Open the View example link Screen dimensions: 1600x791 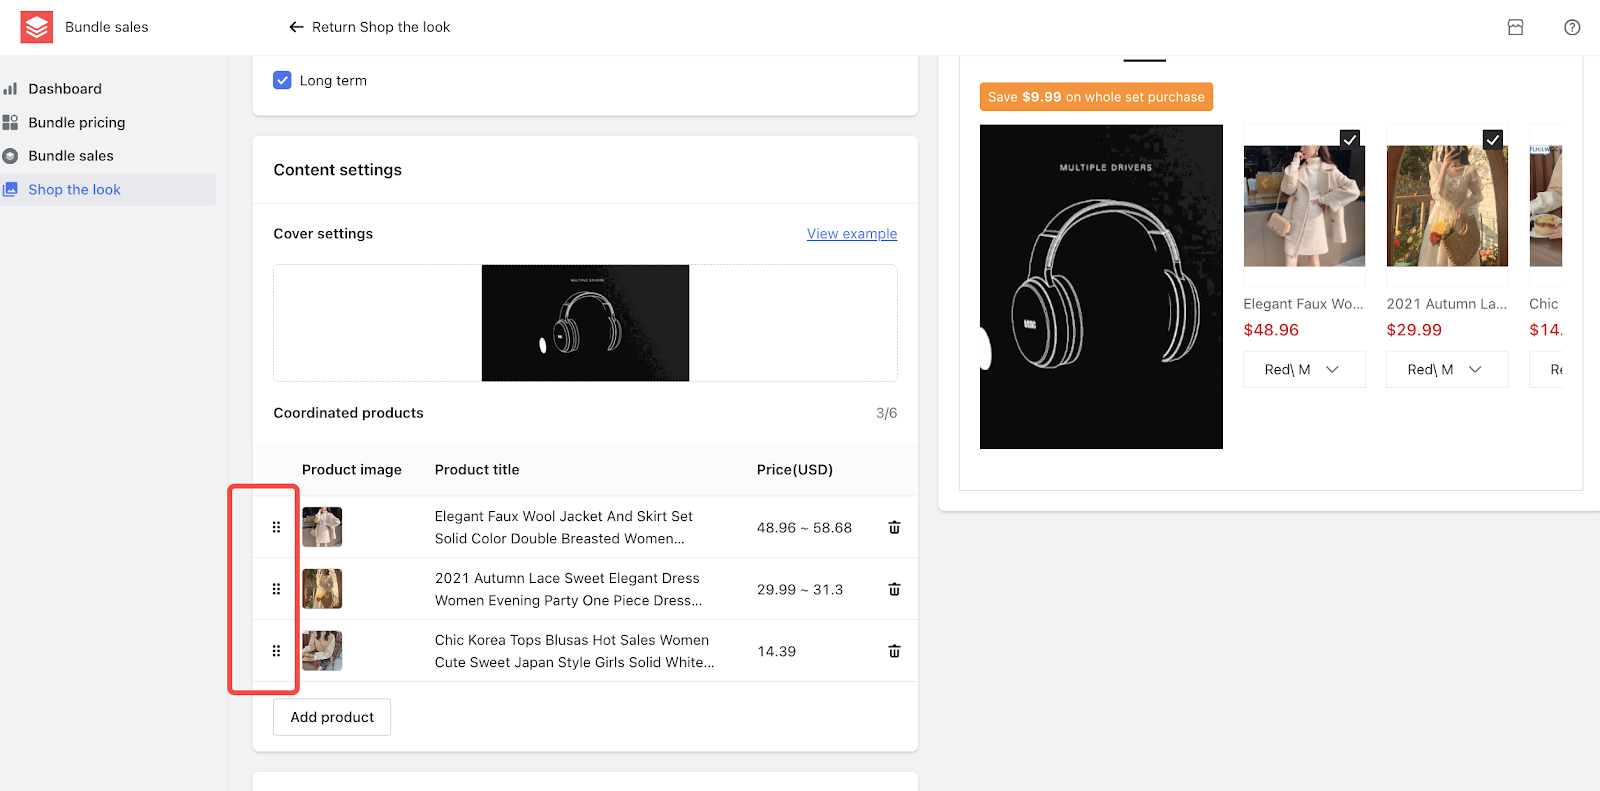852,233
